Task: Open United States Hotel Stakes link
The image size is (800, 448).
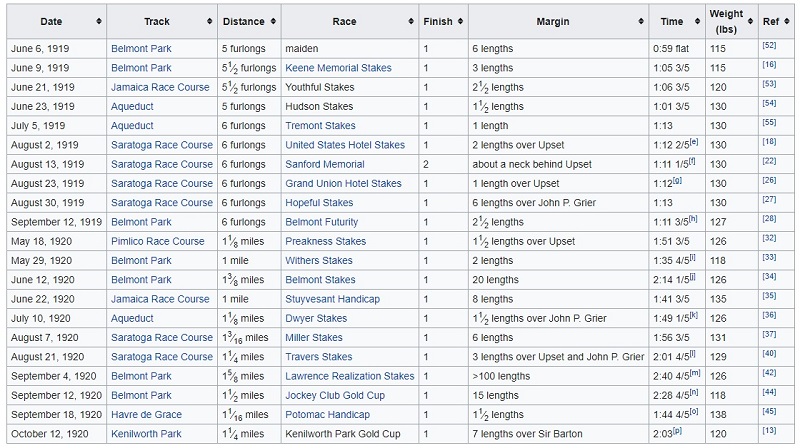Action: click(345, 145)
